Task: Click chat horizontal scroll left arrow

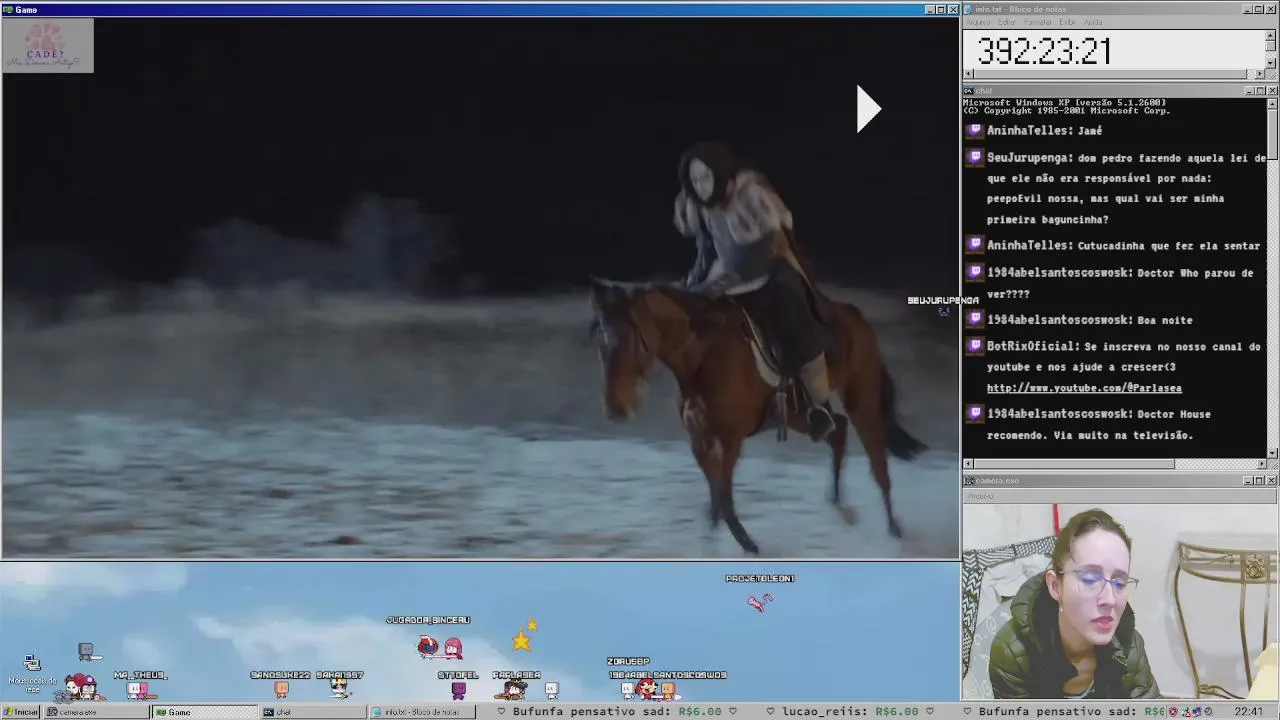Action: pos(969,463)
